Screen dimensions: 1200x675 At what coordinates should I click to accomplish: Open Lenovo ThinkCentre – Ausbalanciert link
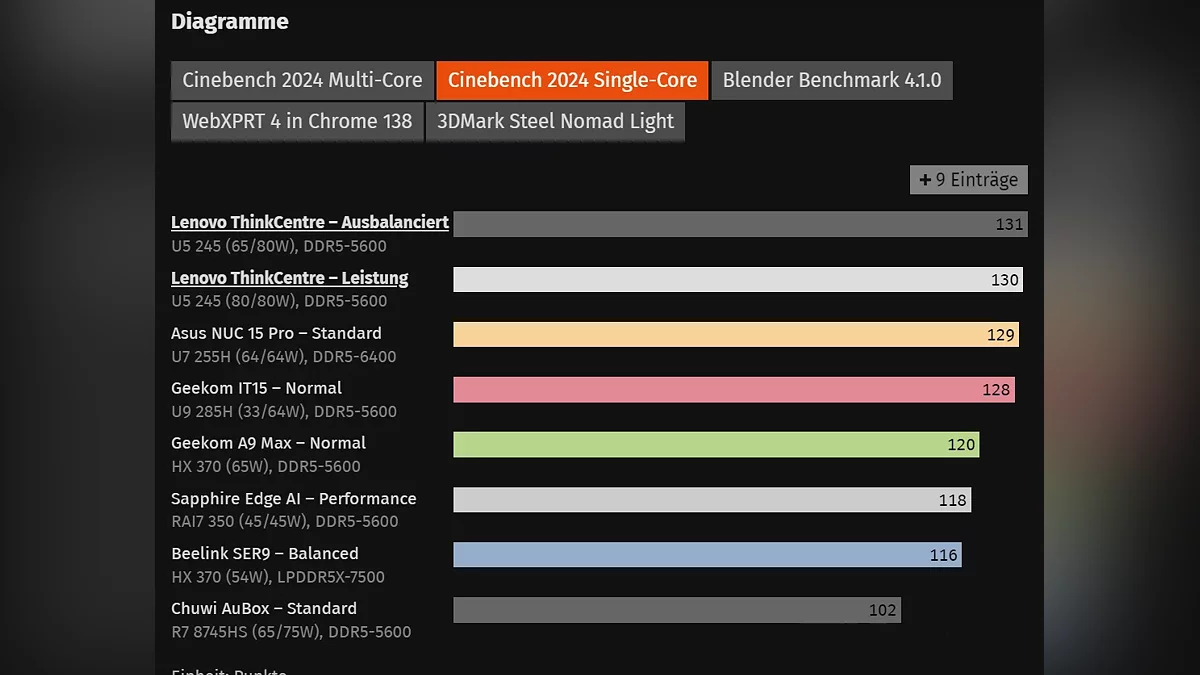tap(310, 222)
